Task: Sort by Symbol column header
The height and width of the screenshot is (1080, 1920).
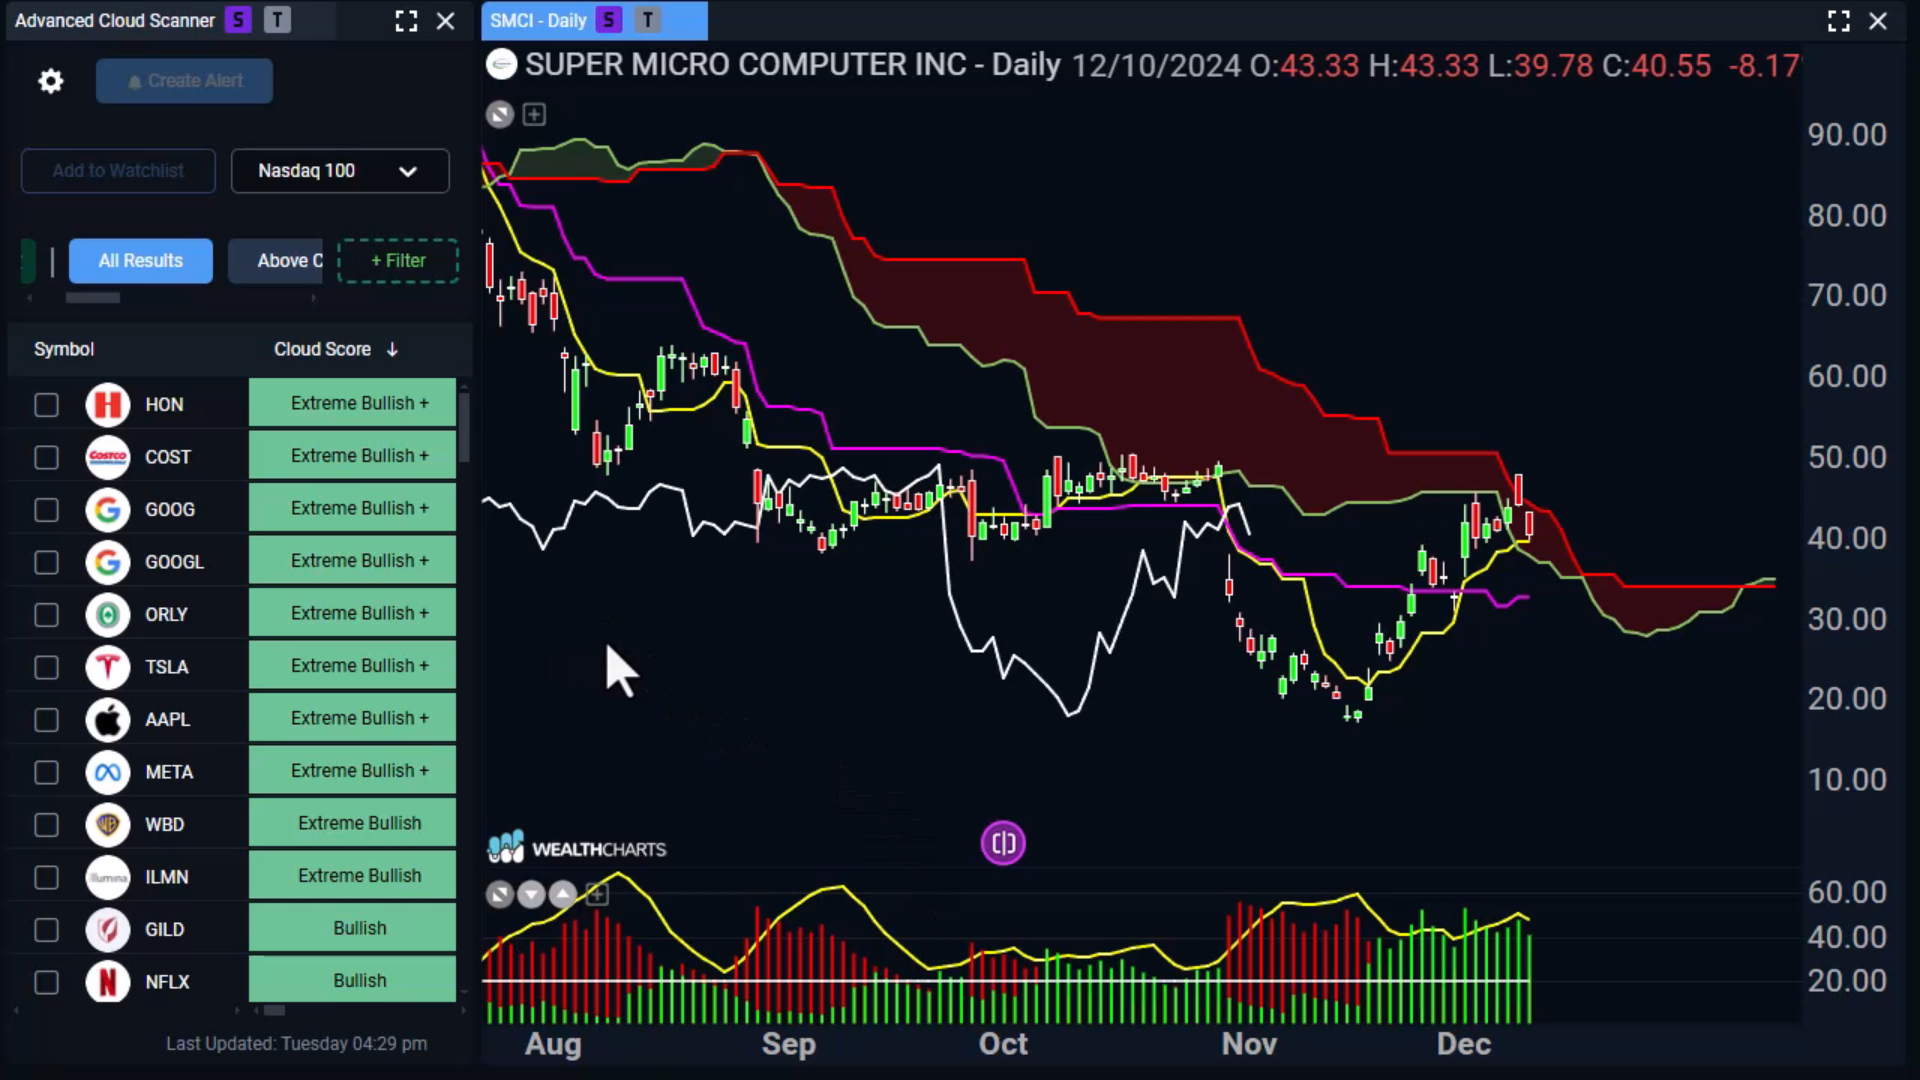Action: click(64, 349)
